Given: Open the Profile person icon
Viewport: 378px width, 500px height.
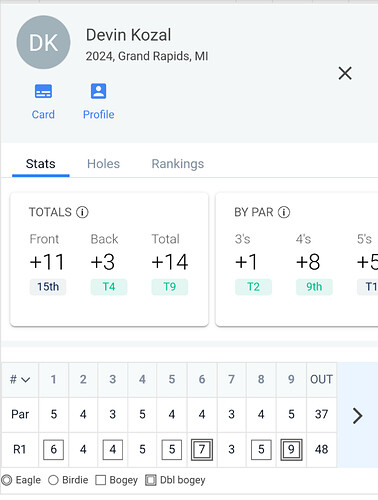Looking at the screenshot, I should coord(98,91).
